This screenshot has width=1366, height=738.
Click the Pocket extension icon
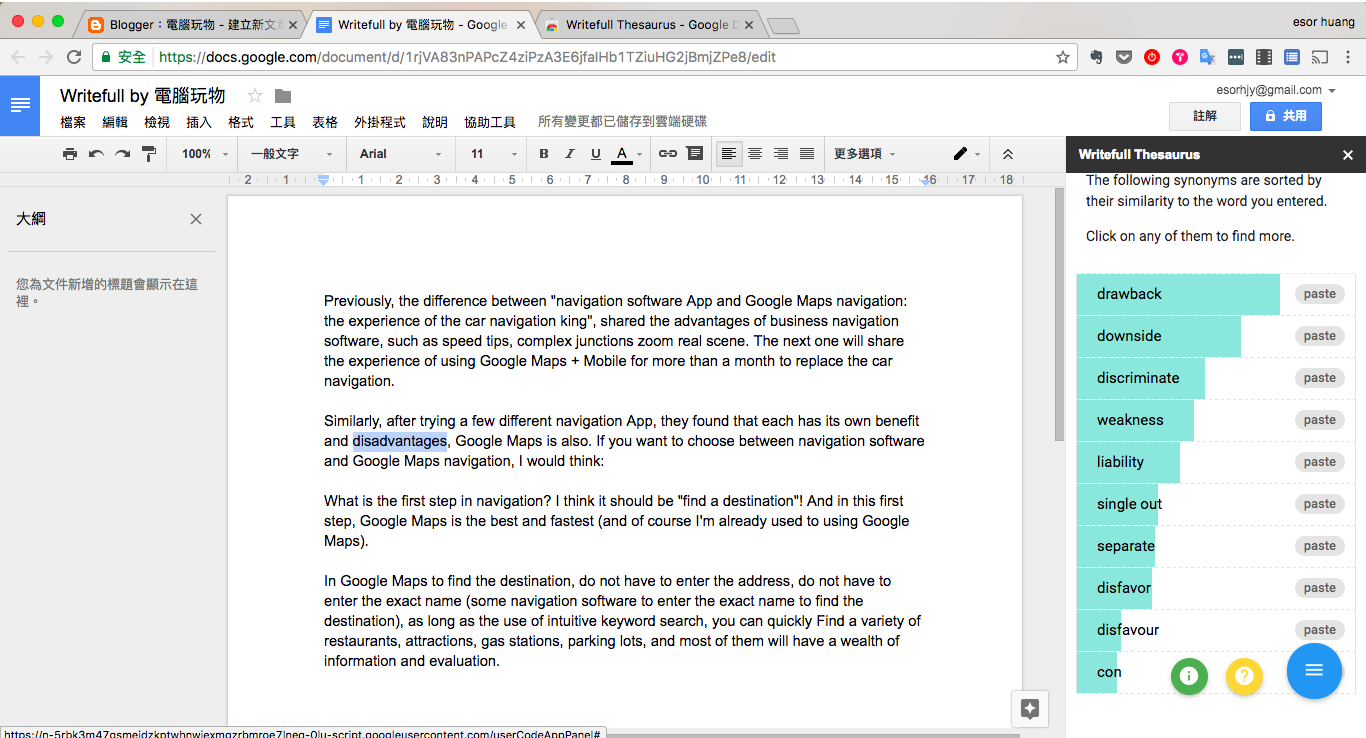coord(1124,57)
